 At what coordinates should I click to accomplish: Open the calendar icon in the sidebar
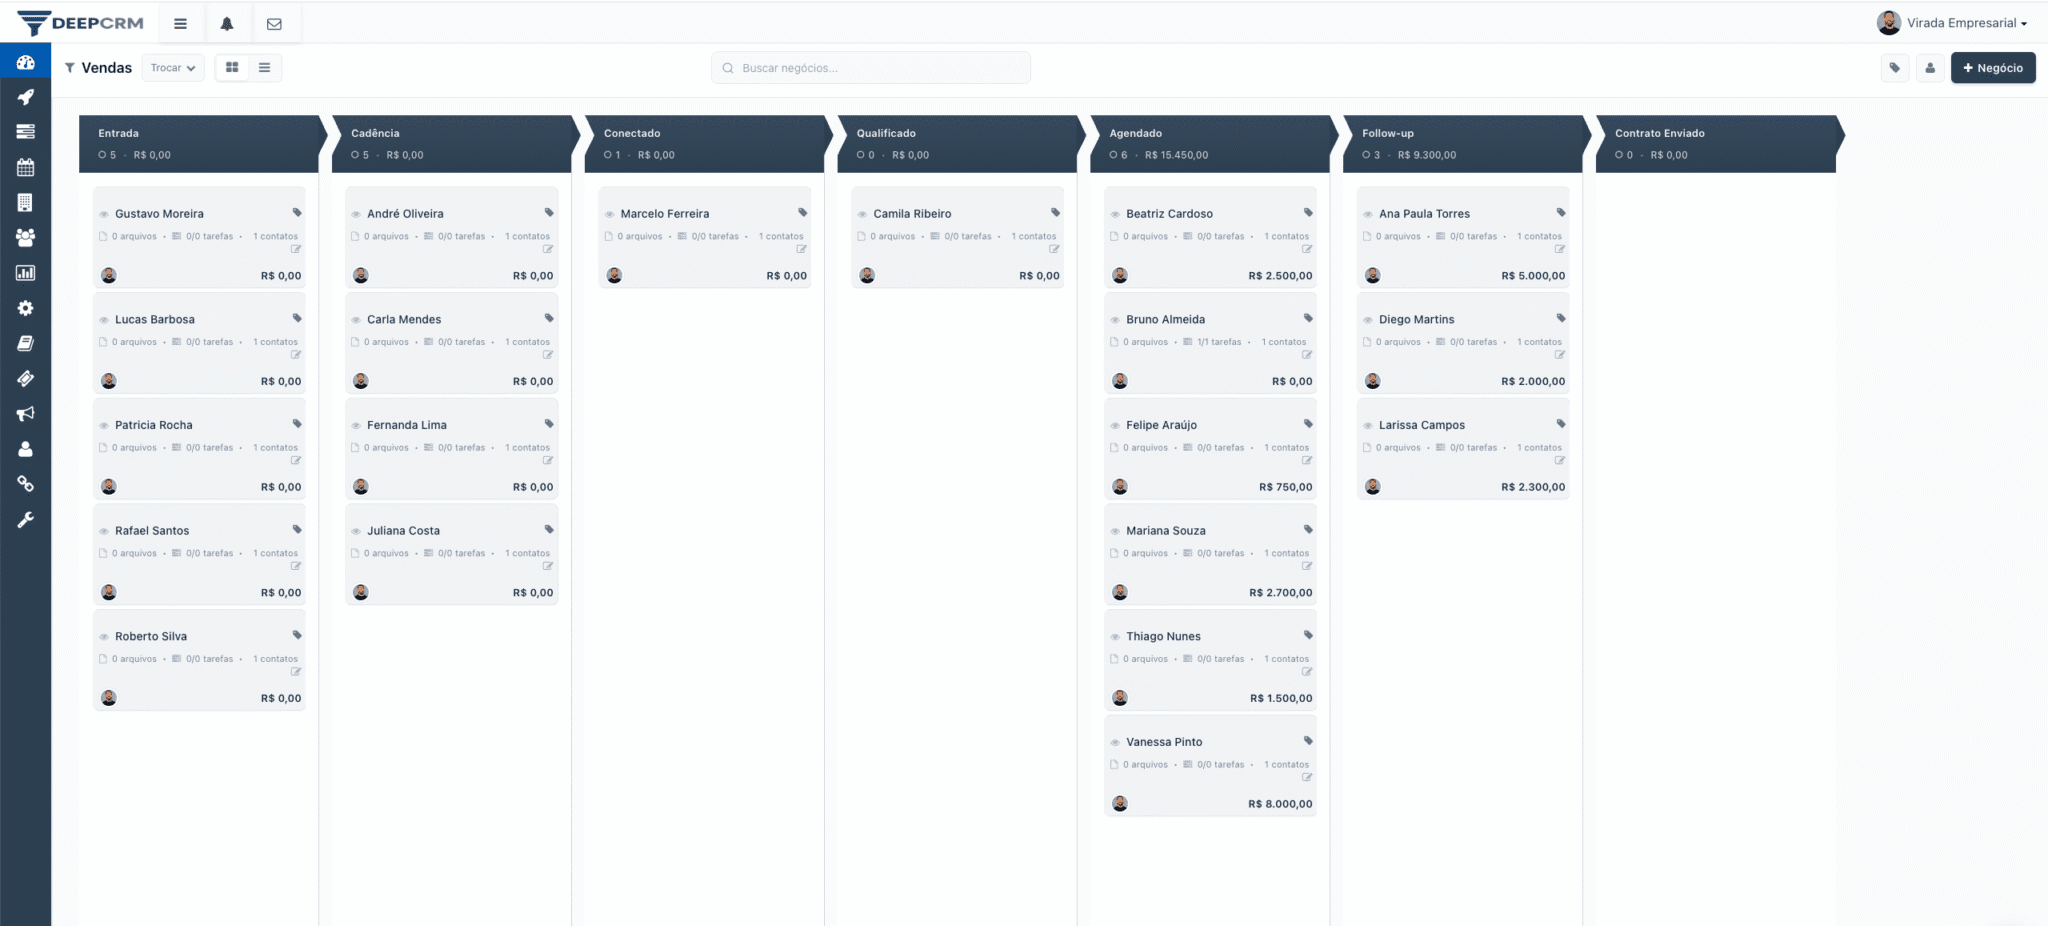[25, 167]
